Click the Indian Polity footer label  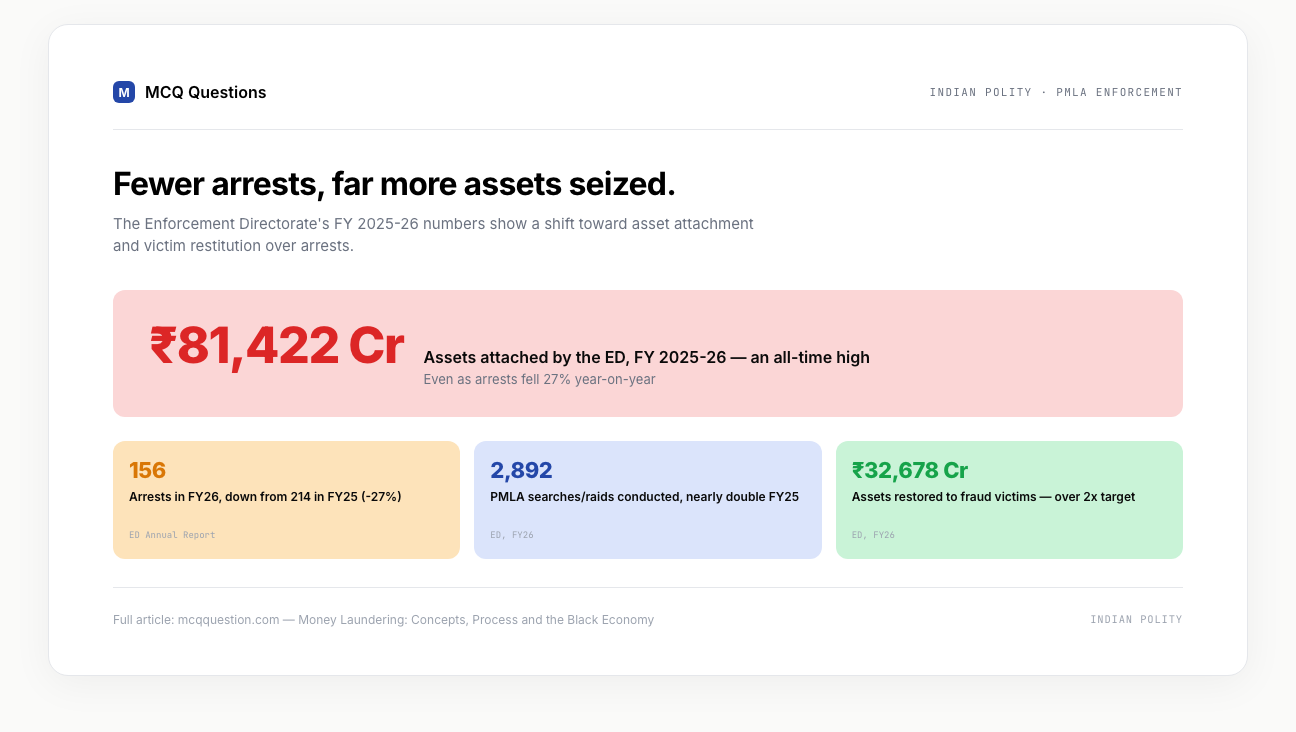pyautogui.click(x=1136, y=620)
